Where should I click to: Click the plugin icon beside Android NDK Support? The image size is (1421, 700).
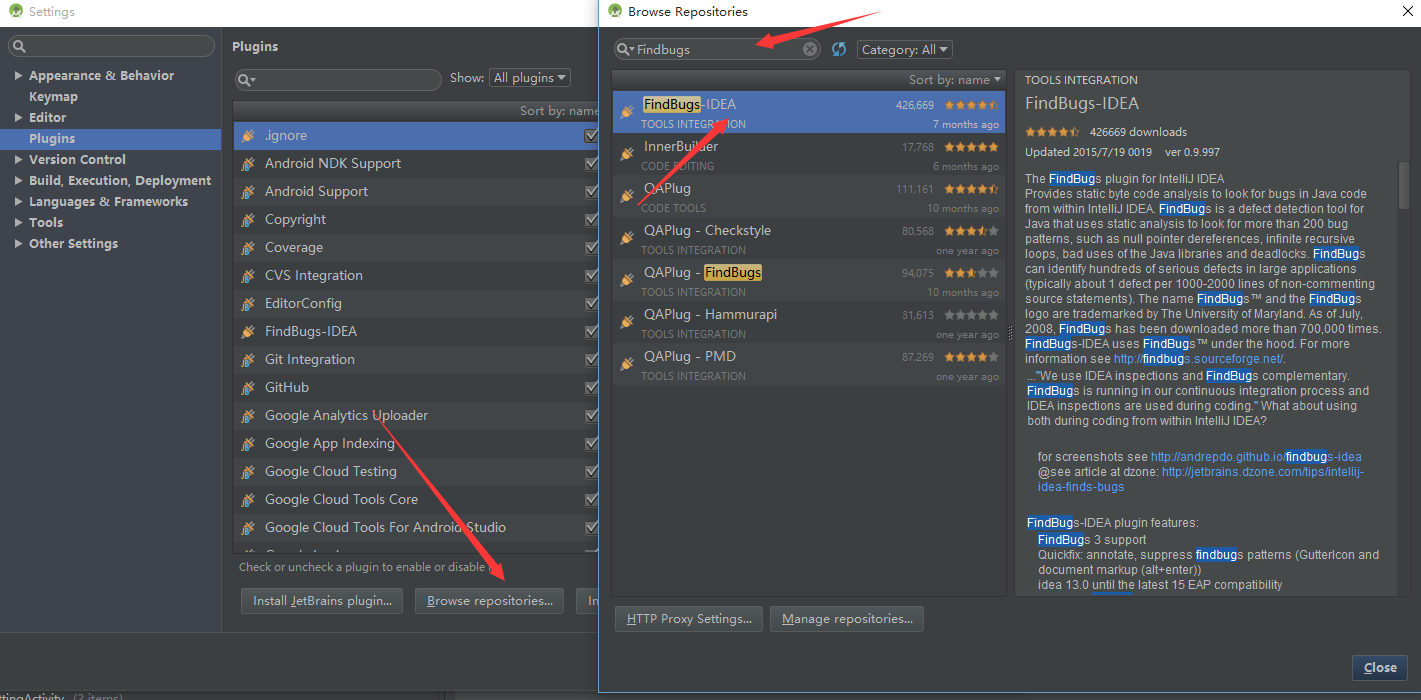[248, 164]
